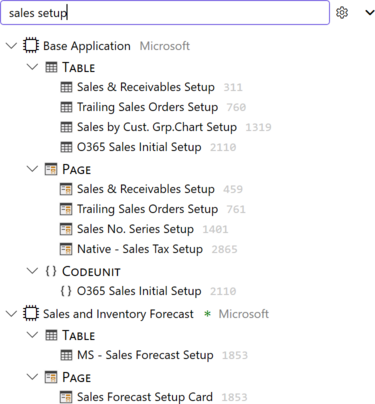Click the Sales and Inventory Forecast extension icon
The width and height of the screenshot is (375, 404).
click(x=31, y=313)
